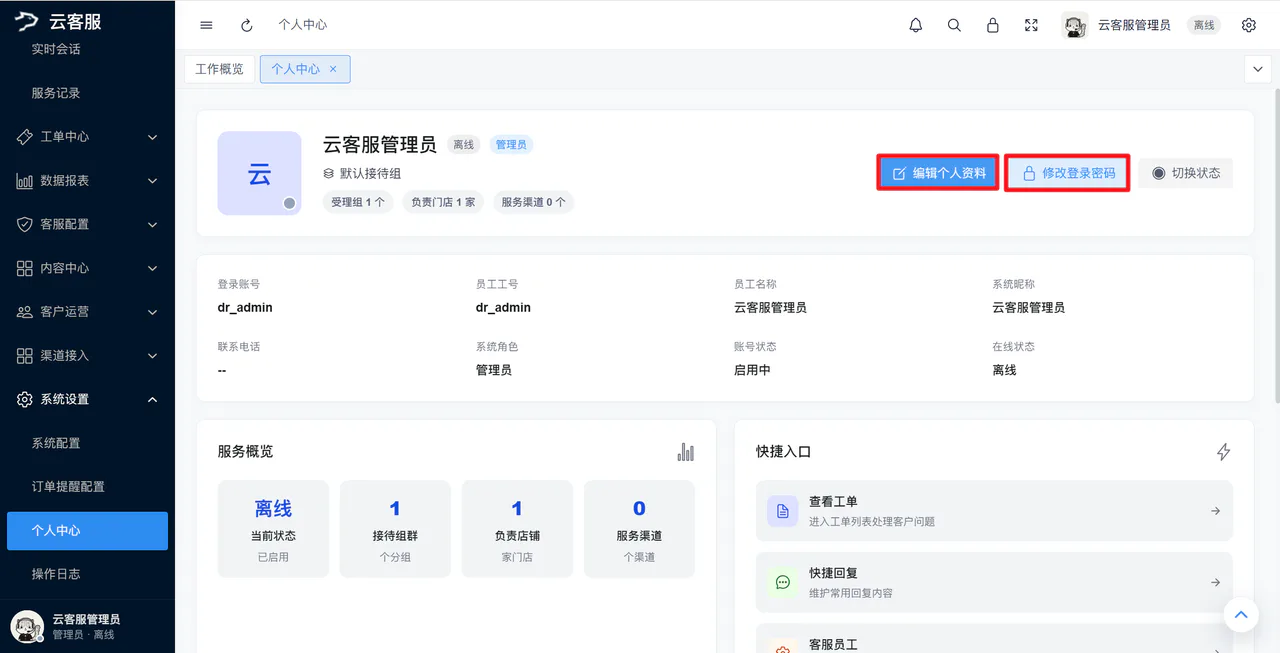Expand the 数据报表 menu
This screenshot has width=1280, height=653.
tap(87, 181)
